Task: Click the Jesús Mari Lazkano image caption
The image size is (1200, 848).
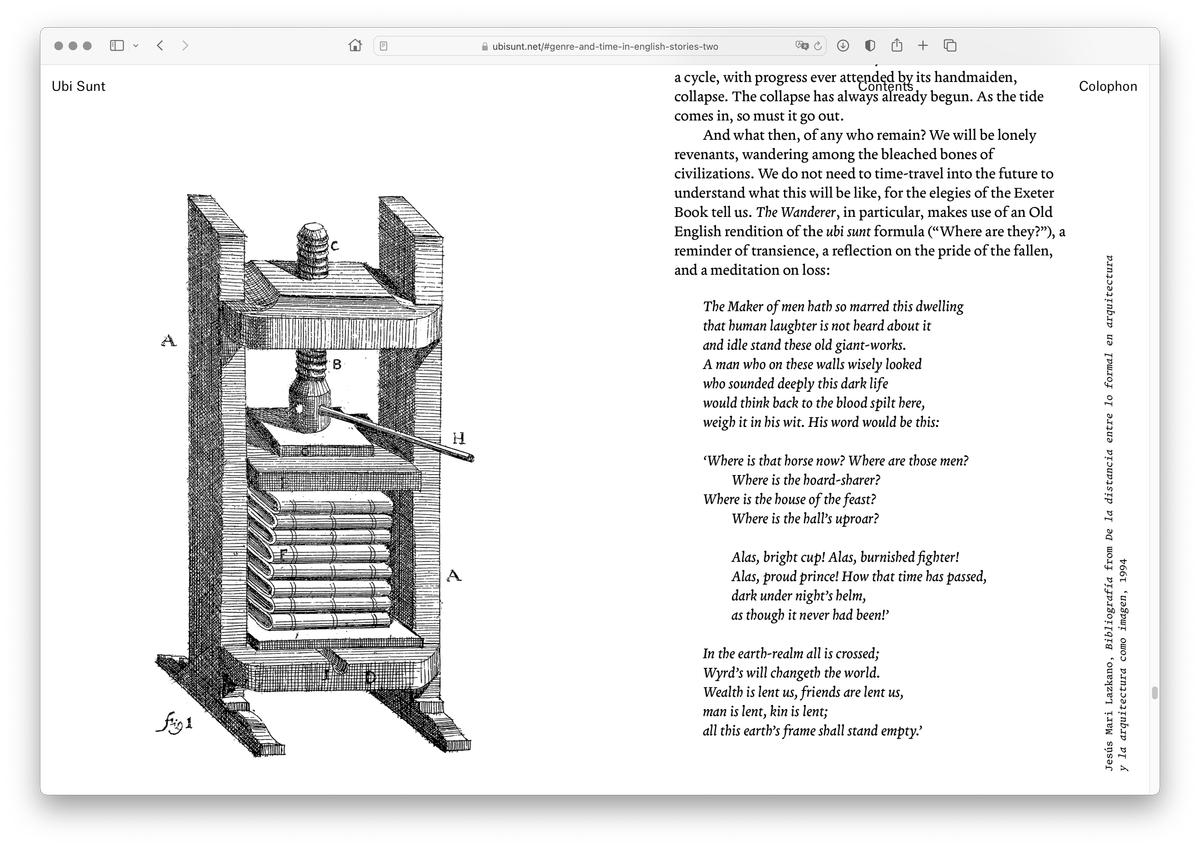Action: point(1115,512)
